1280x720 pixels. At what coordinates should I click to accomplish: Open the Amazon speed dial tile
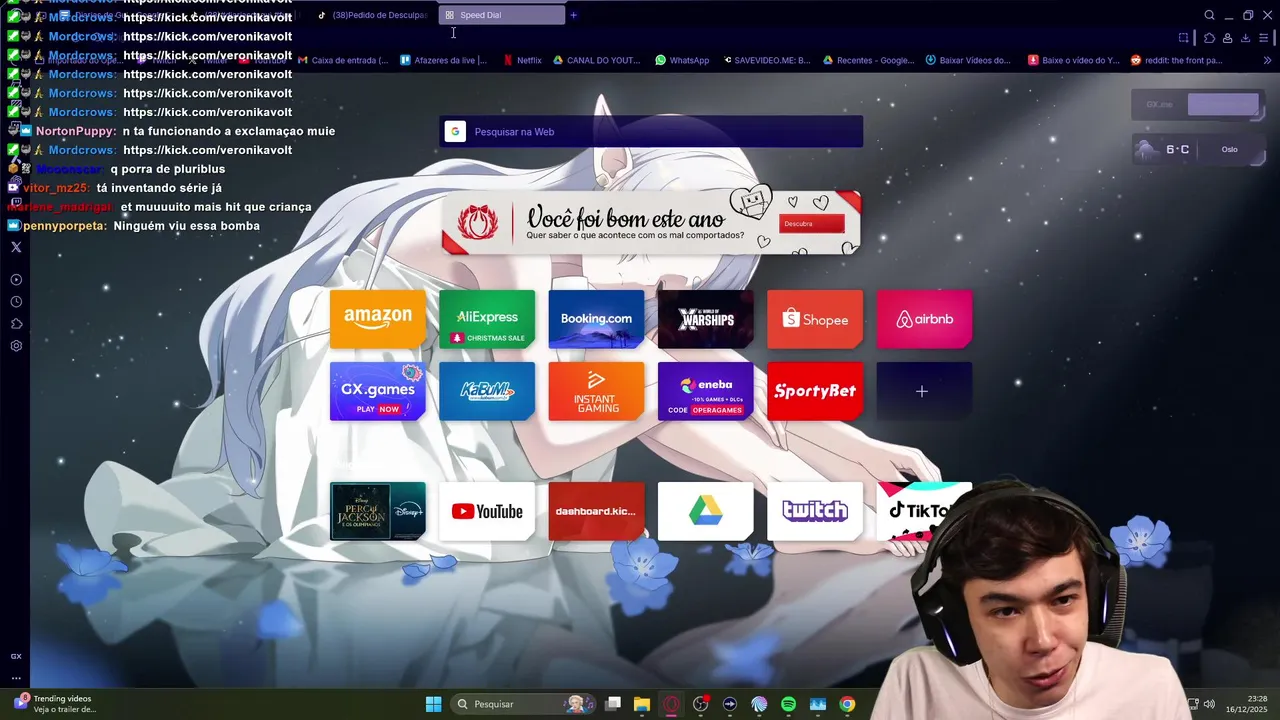[x=377, y=319]
